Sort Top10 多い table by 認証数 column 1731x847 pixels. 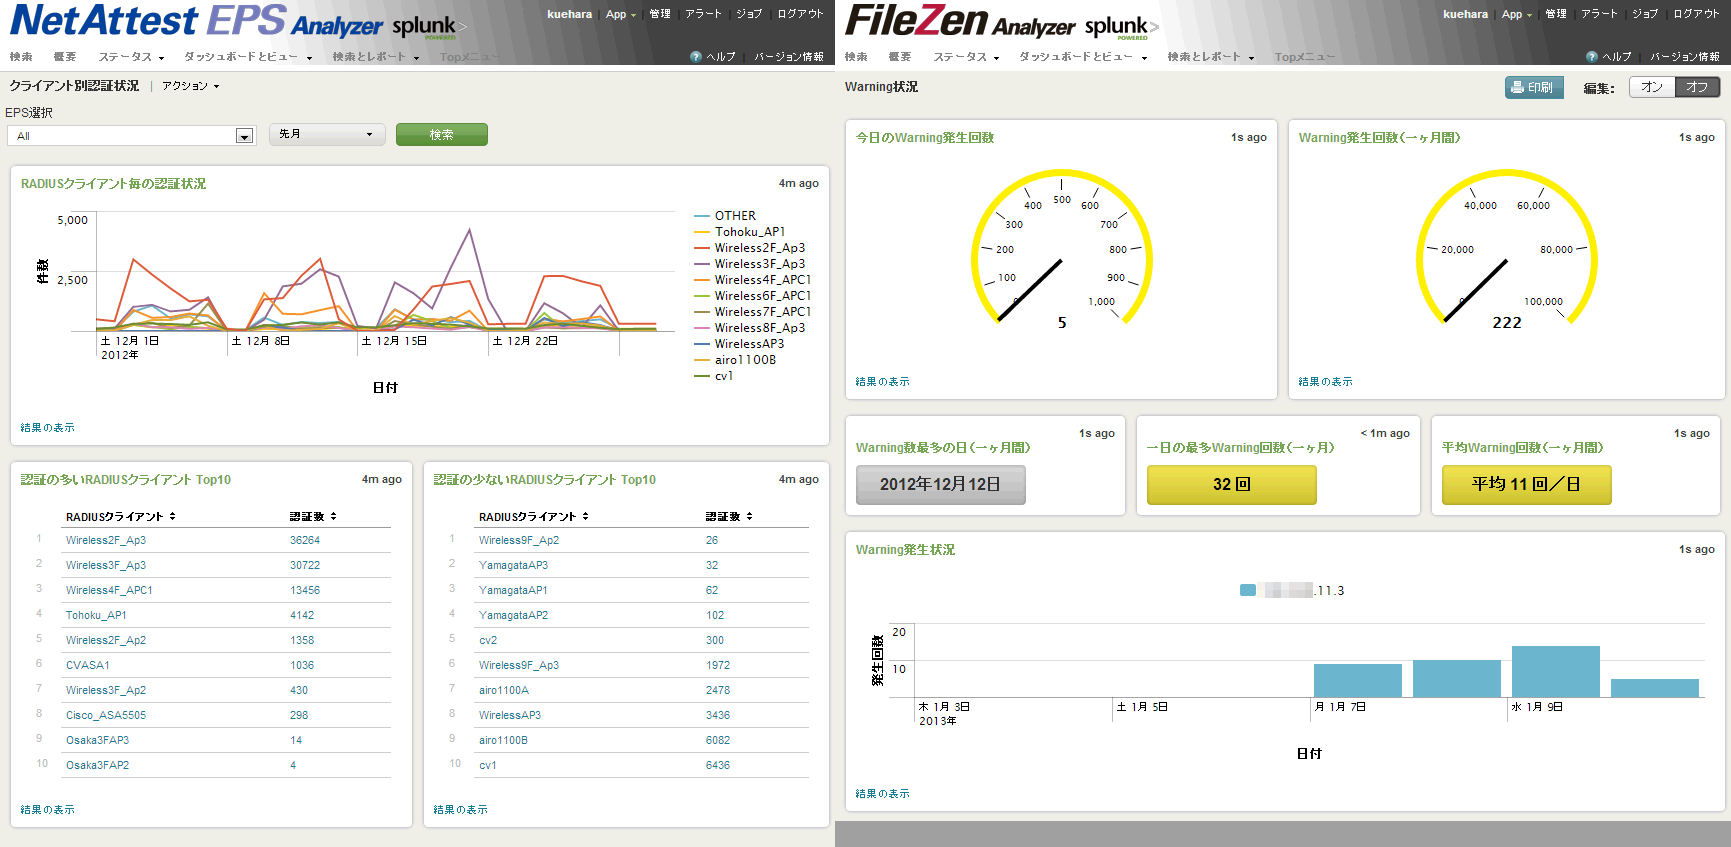click(x=313, y=517)
